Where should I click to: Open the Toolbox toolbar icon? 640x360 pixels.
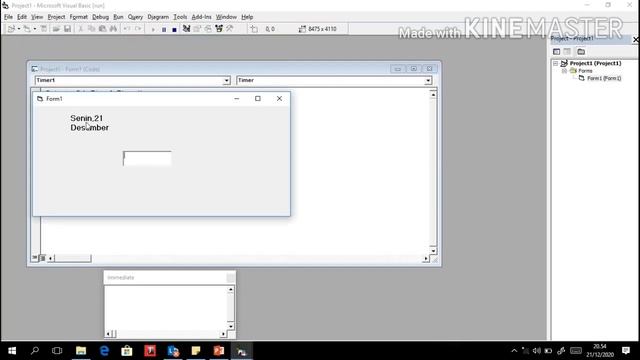click(x=230, y=29)
